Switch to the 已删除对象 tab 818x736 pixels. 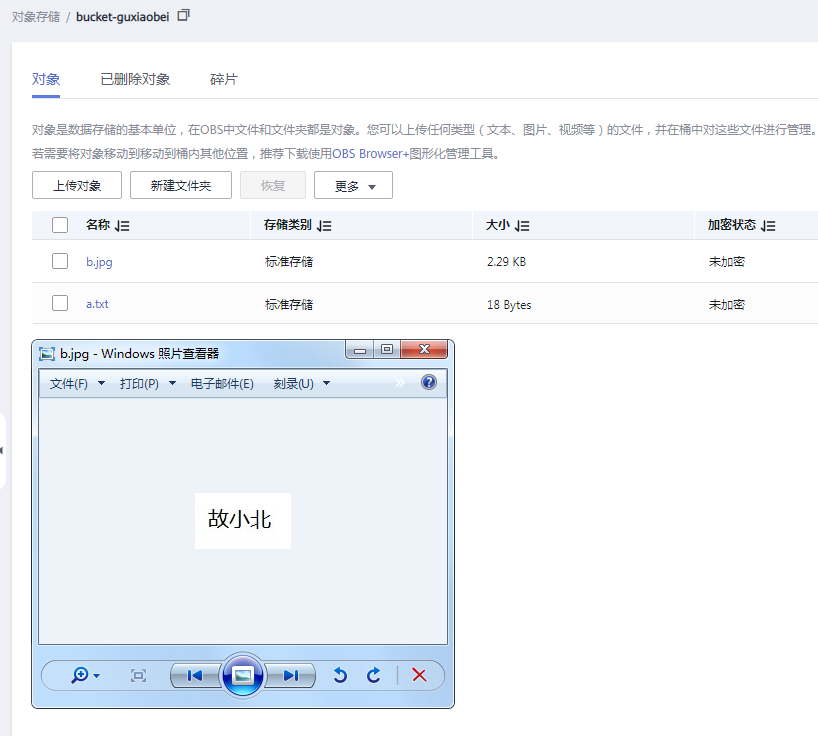(x=135, y=78)
